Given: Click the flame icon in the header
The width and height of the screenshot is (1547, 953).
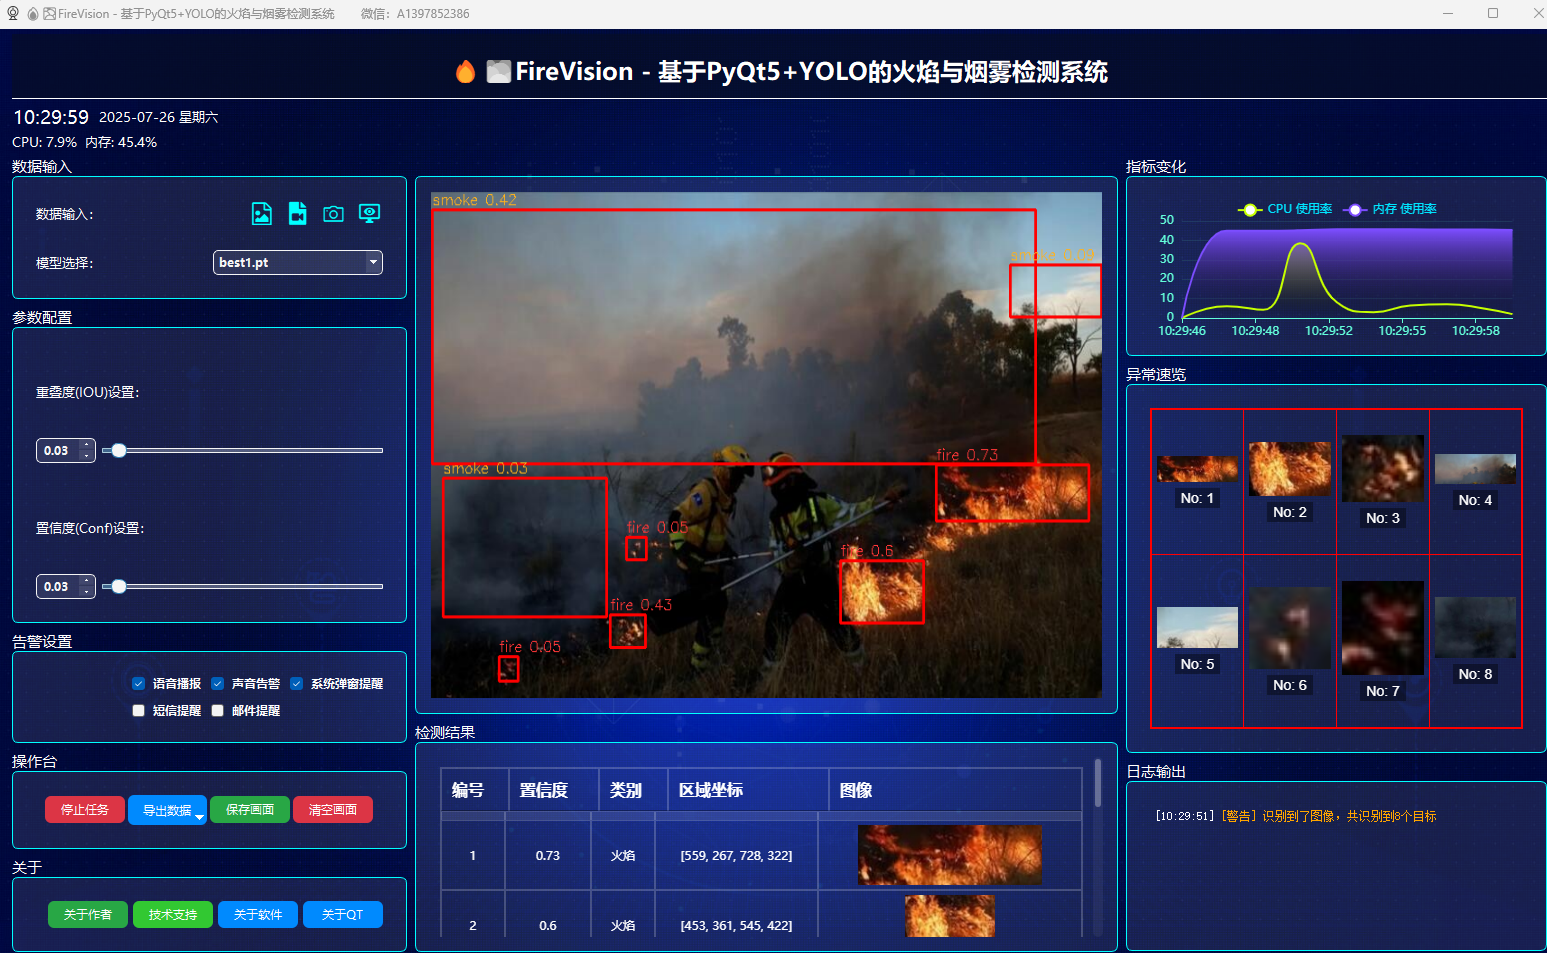Looking at the screenshot, I should [x=465, y=72].
